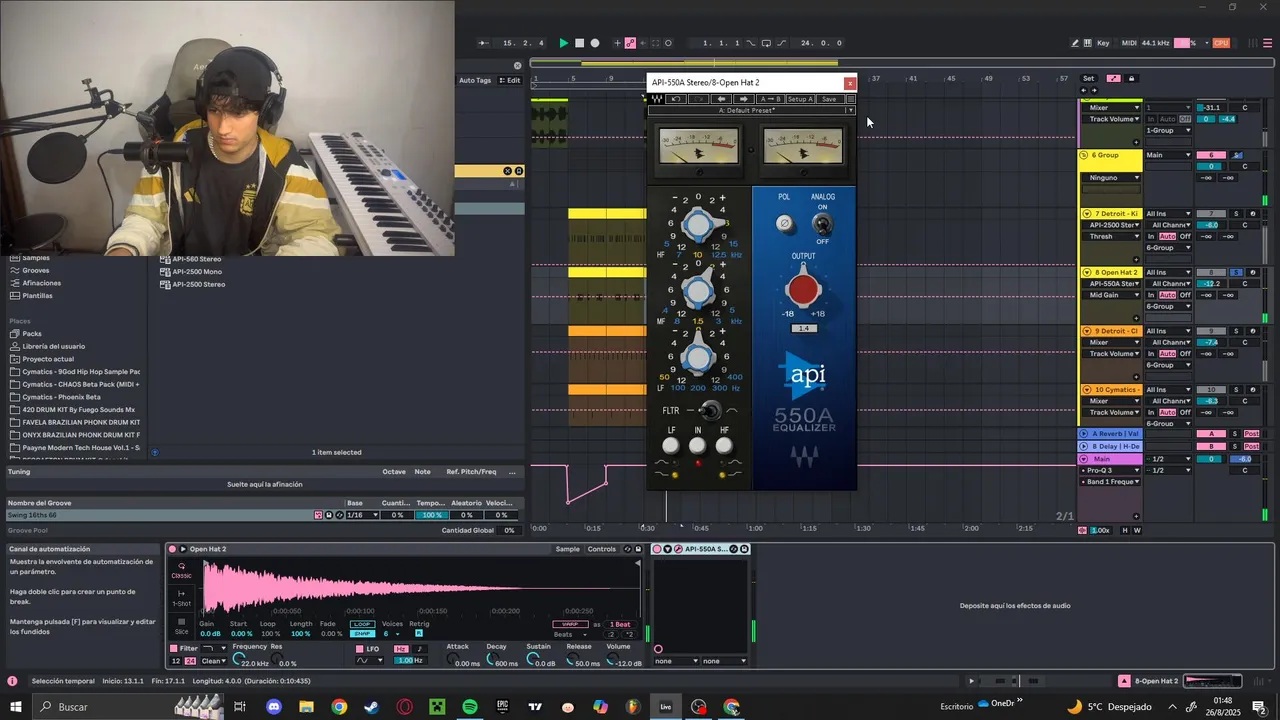Screen dimensions: 1280x720
Task: Switch on MIDI Map Mode
Action: (1129, 43)
